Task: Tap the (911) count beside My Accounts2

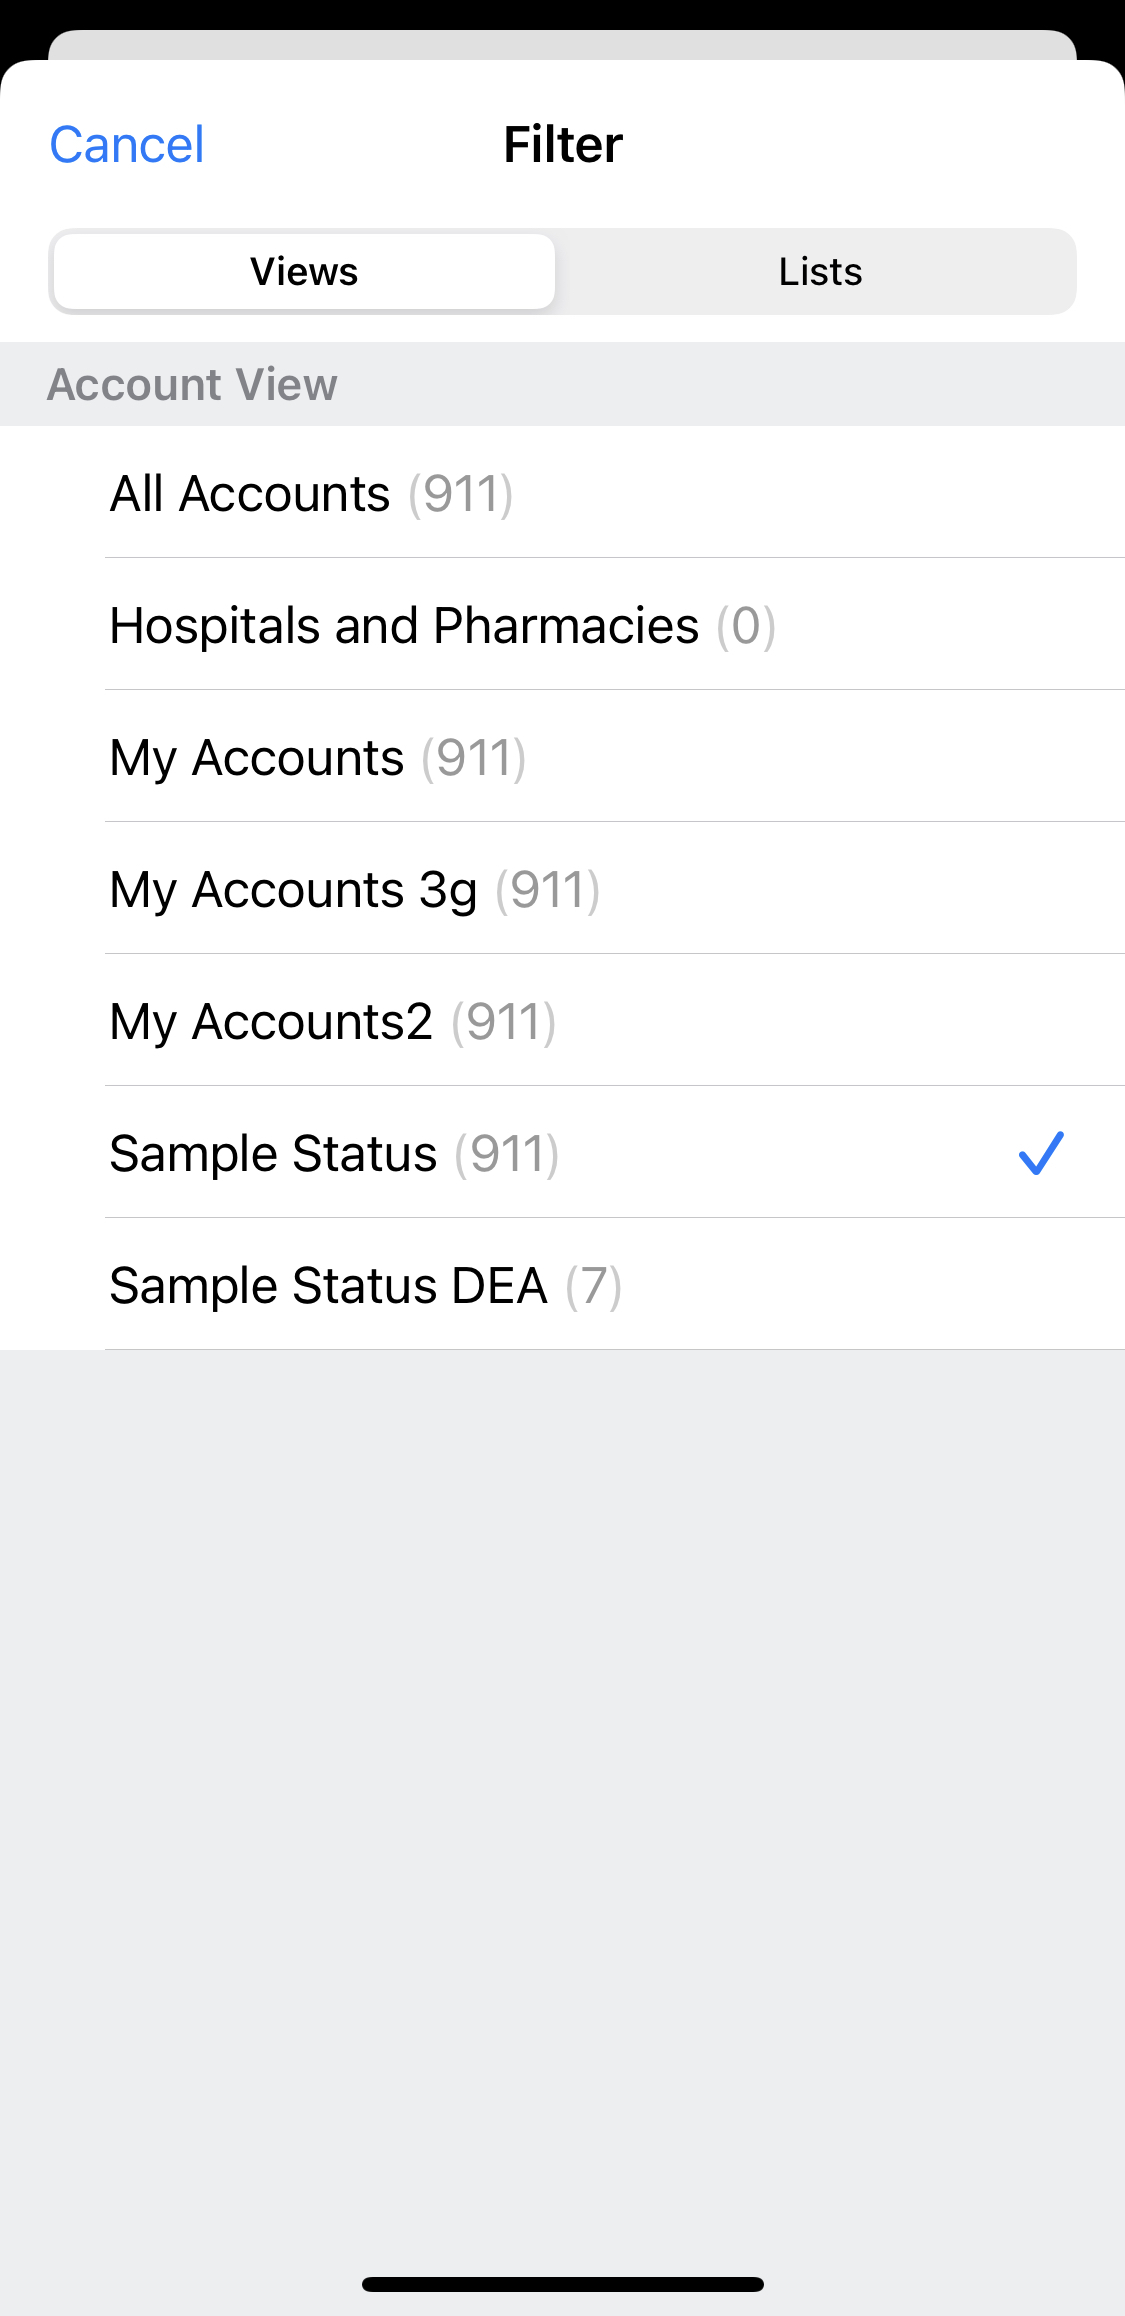Action: (x=503, y=1023)
